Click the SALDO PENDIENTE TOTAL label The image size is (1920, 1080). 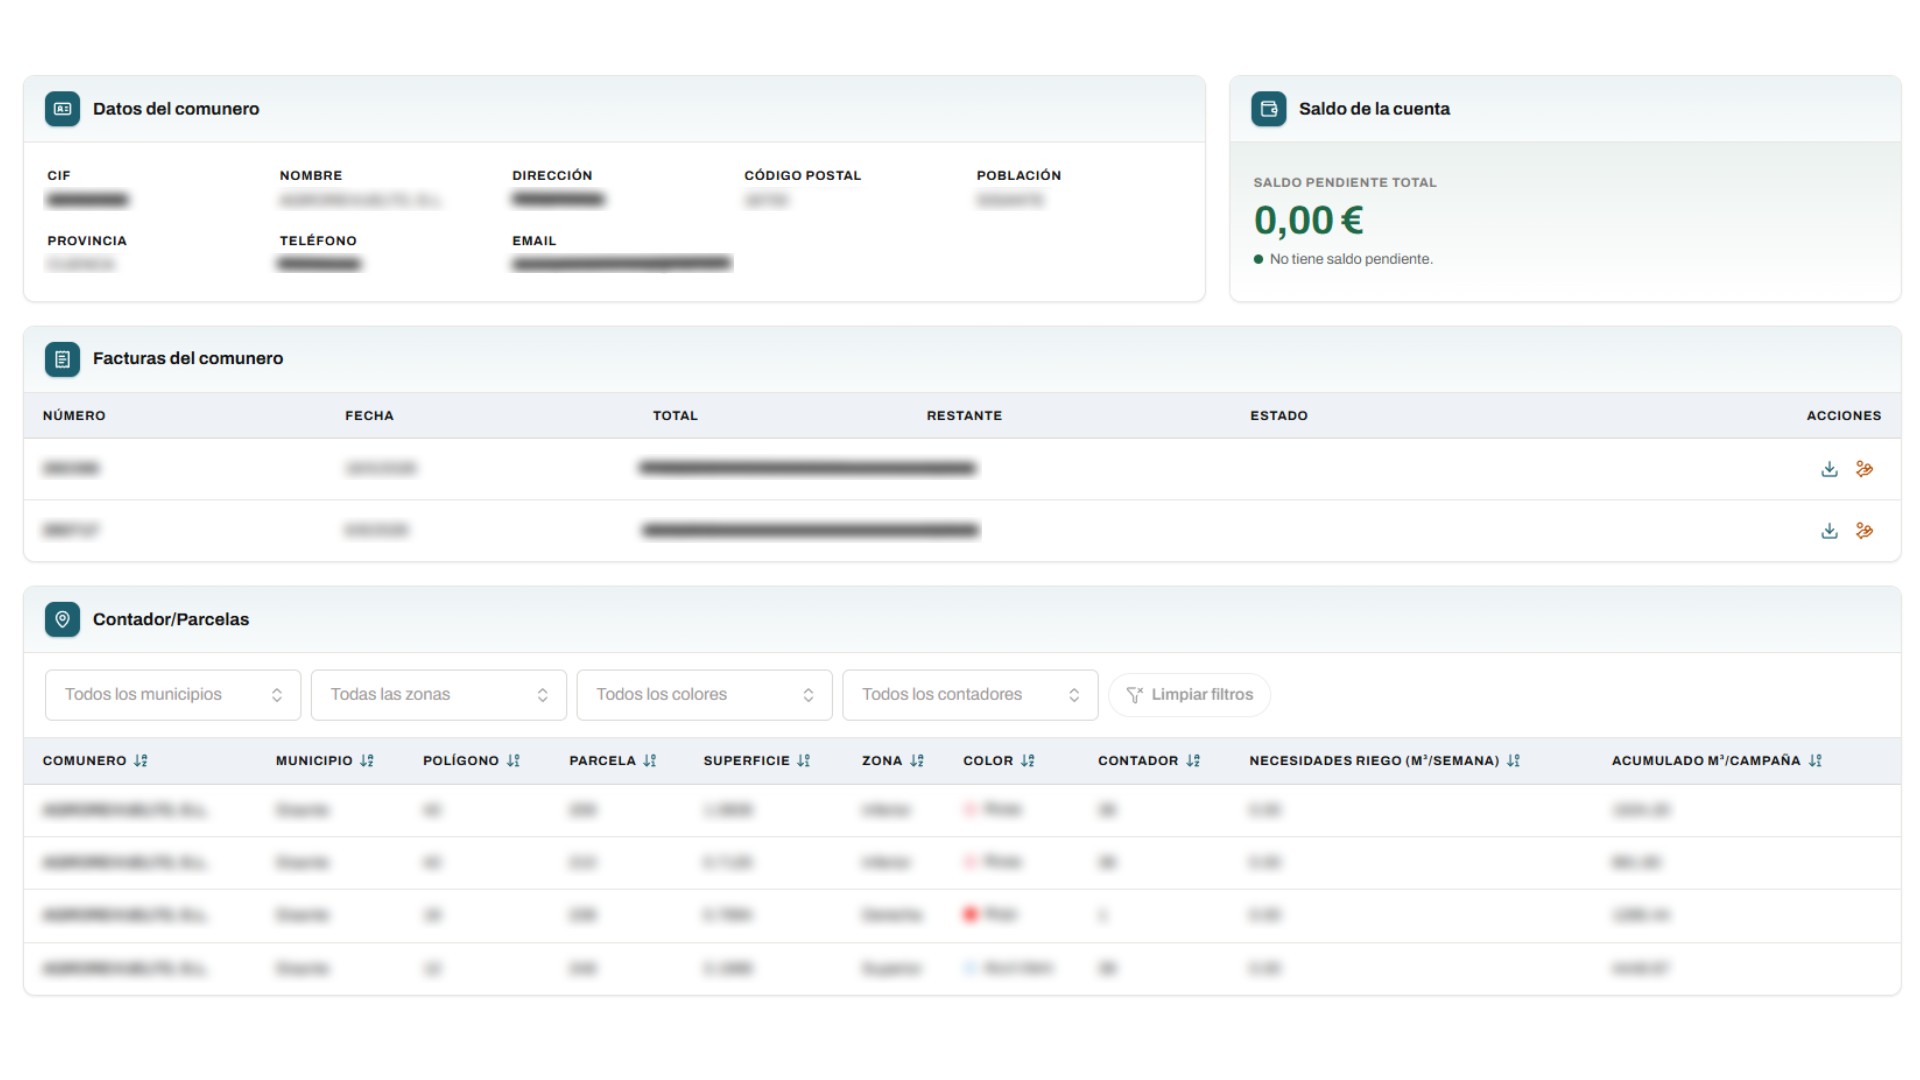coord(1345,183)
